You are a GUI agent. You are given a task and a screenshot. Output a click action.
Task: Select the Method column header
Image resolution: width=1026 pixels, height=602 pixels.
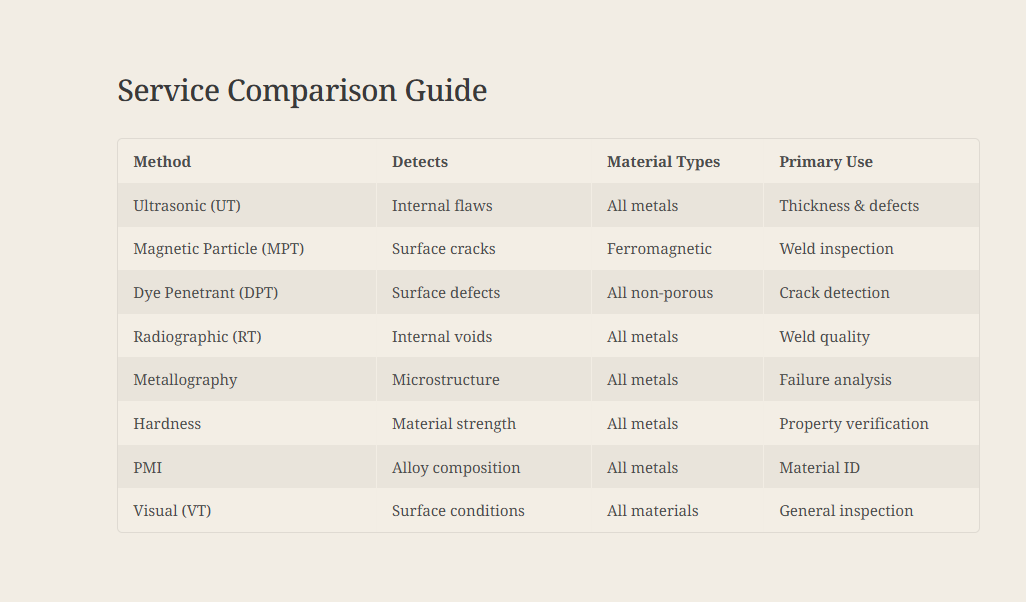click(162, 162)
